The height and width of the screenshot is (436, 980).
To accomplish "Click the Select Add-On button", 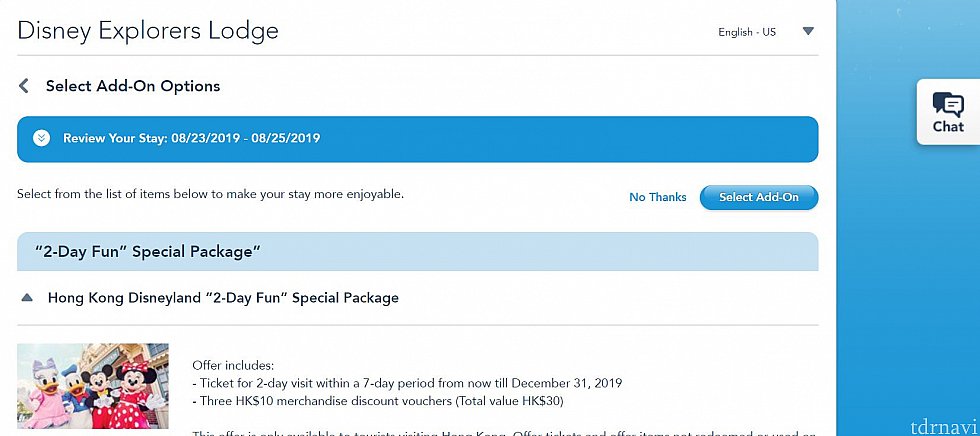I will tap(759, 197).
